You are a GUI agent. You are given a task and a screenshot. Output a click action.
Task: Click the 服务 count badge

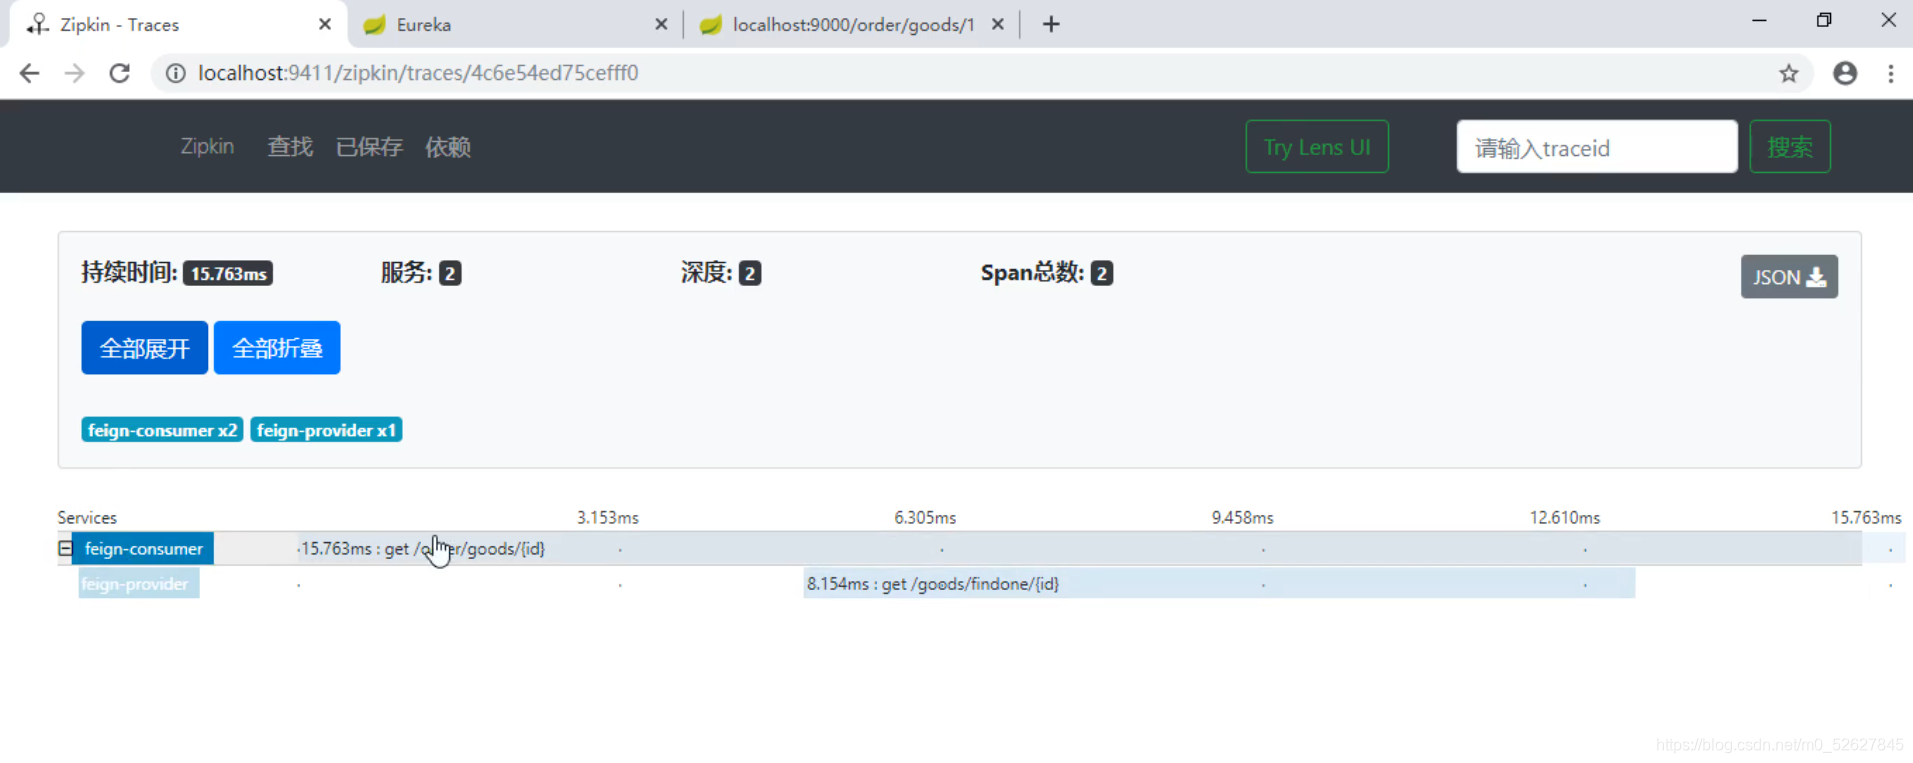pos(450,273)
